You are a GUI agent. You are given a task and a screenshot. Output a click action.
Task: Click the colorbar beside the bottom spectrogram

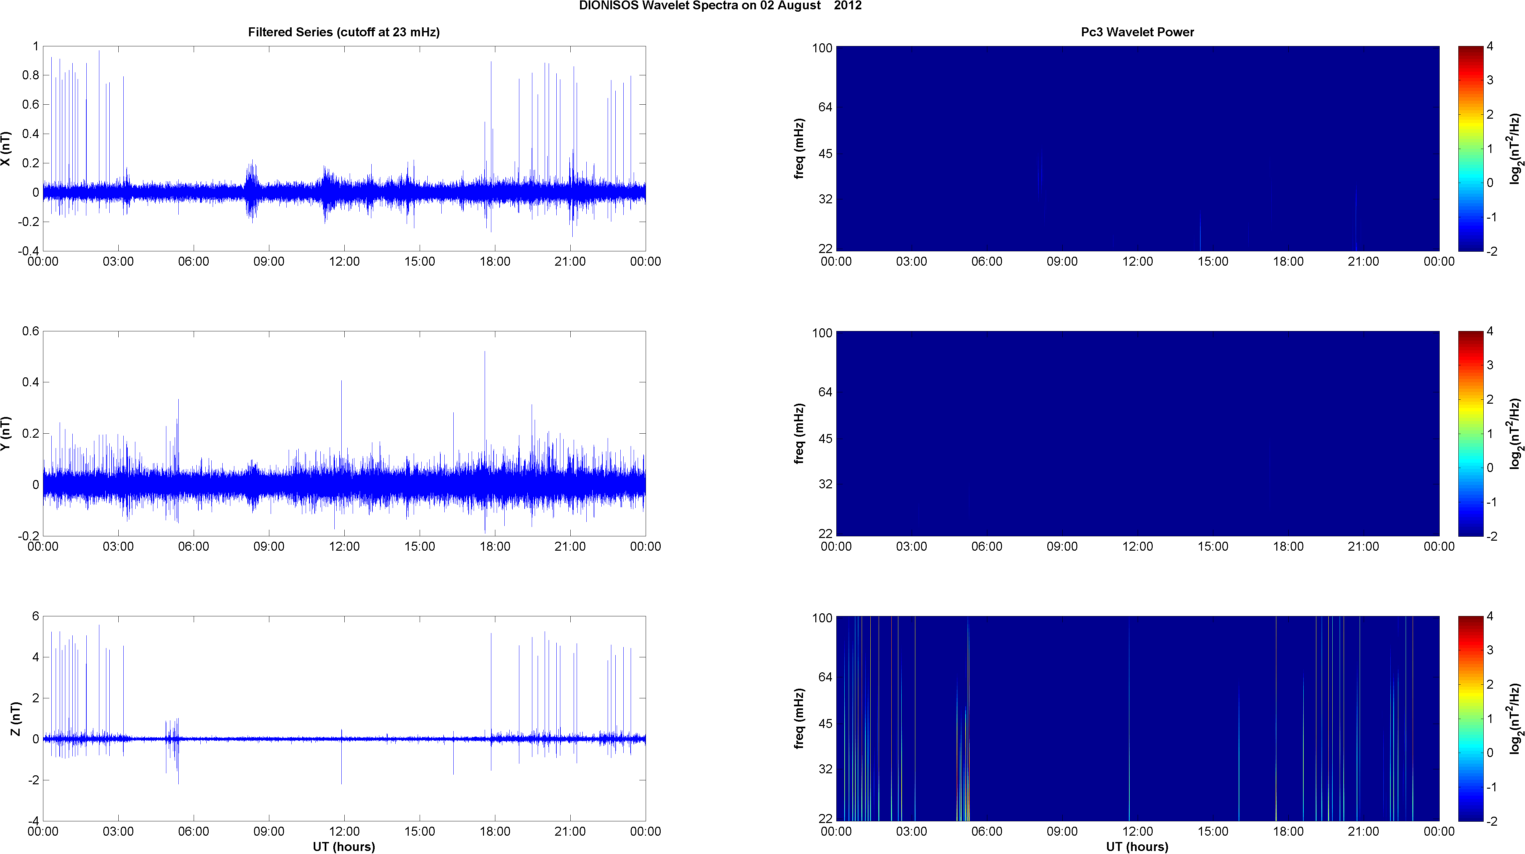[1470, 718]
